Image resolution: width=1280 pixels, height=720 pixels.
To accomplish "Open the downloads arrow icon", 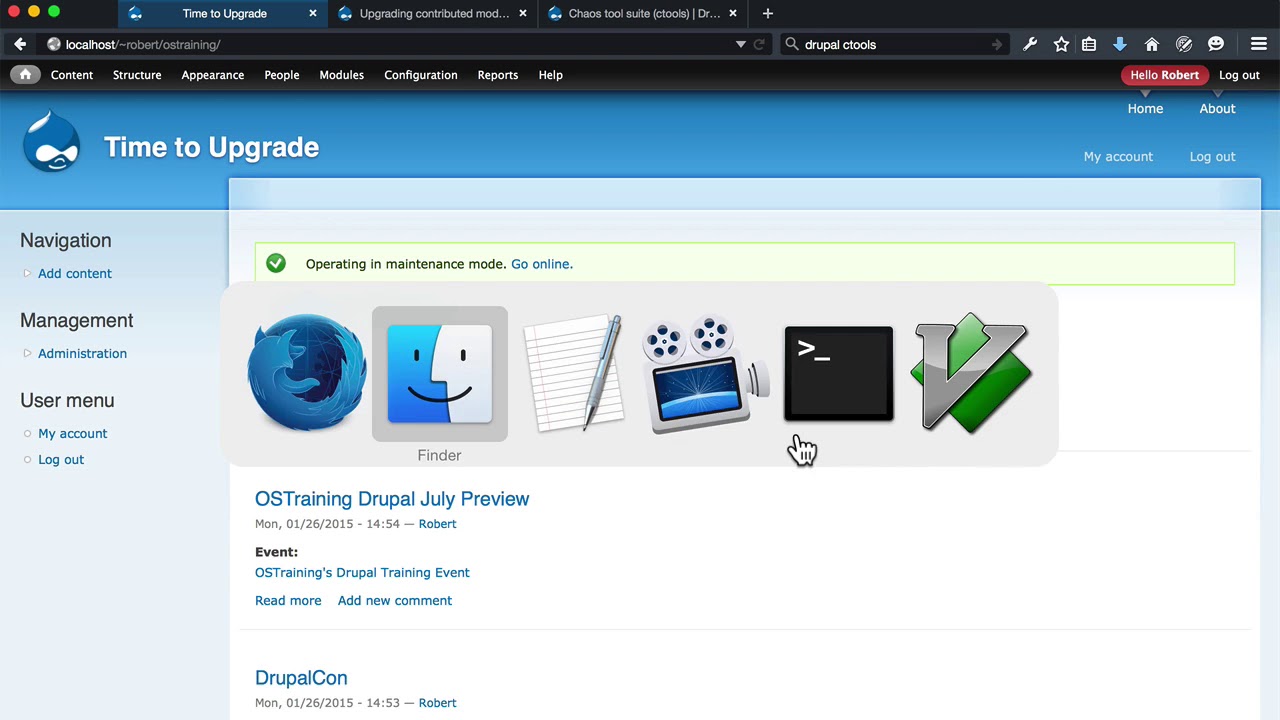I will (x=1120, y=44).
